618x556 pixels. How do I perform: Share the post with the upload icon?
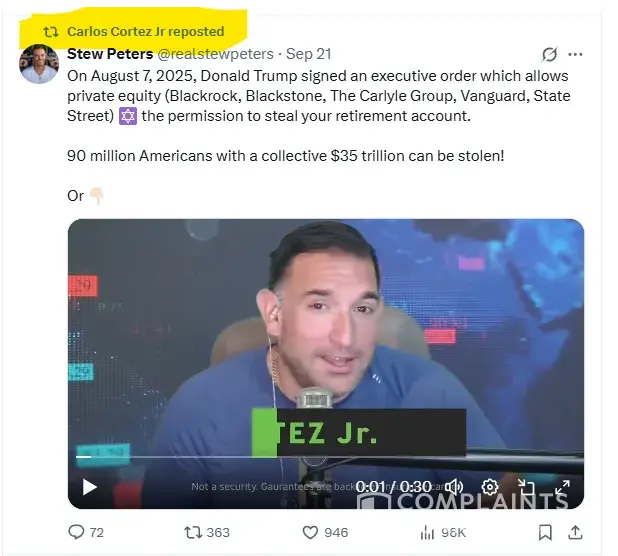575,532
